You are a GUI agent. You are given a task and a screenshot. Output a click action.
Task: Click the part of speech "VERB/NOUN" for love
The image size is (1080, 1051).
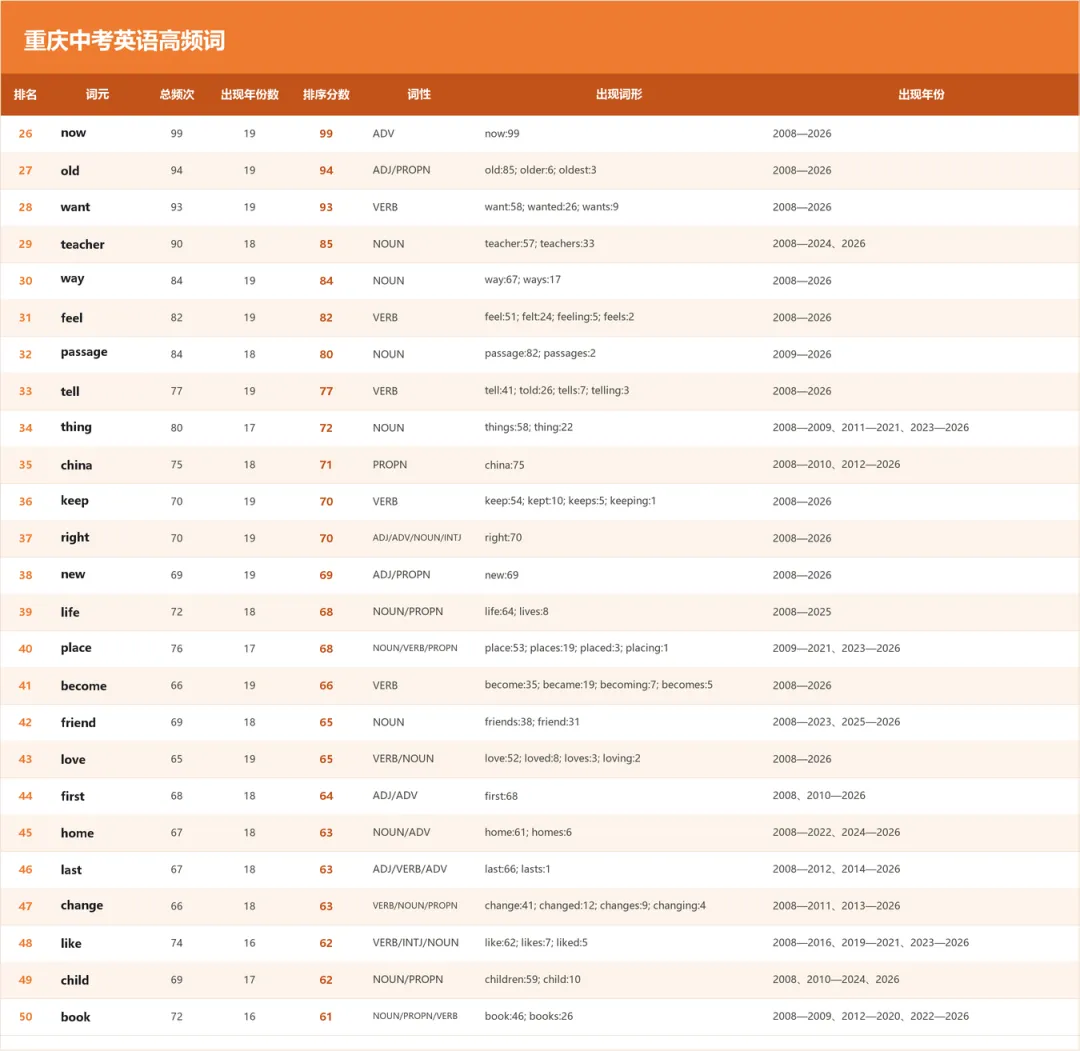(403, 758)
